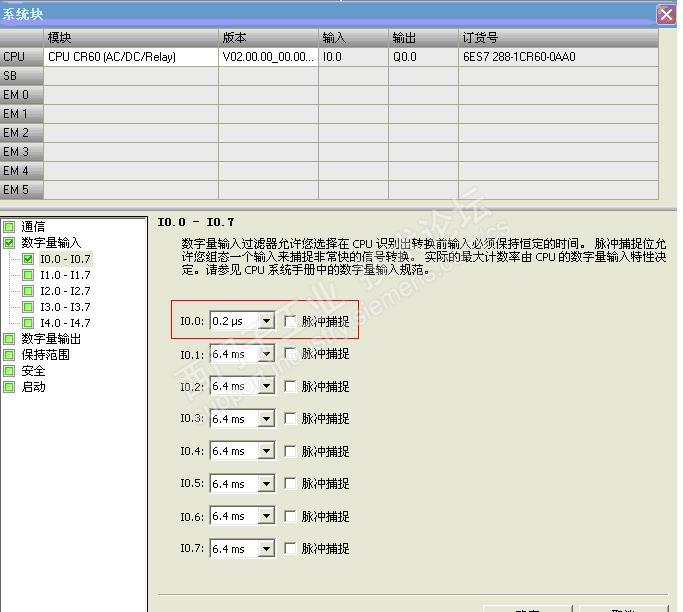
Task: Open the I0.3 filter time dropdown
Action: (266, 419)
